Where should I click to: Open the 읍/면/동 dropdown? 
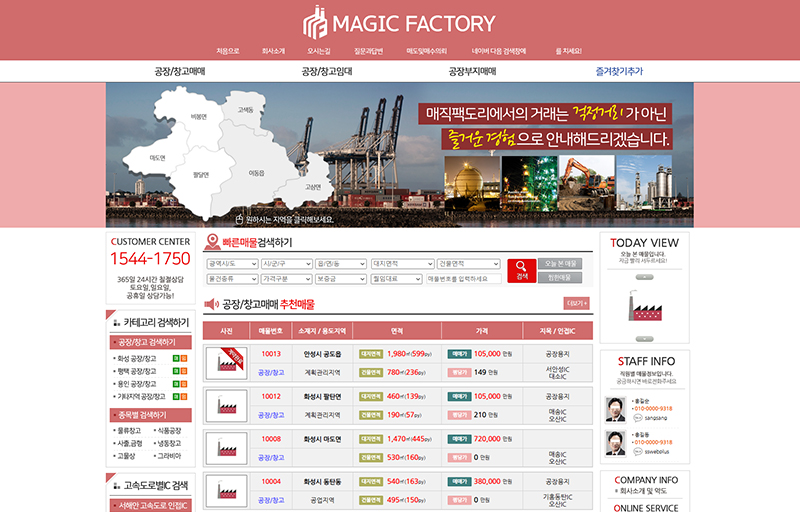(341, 264)
